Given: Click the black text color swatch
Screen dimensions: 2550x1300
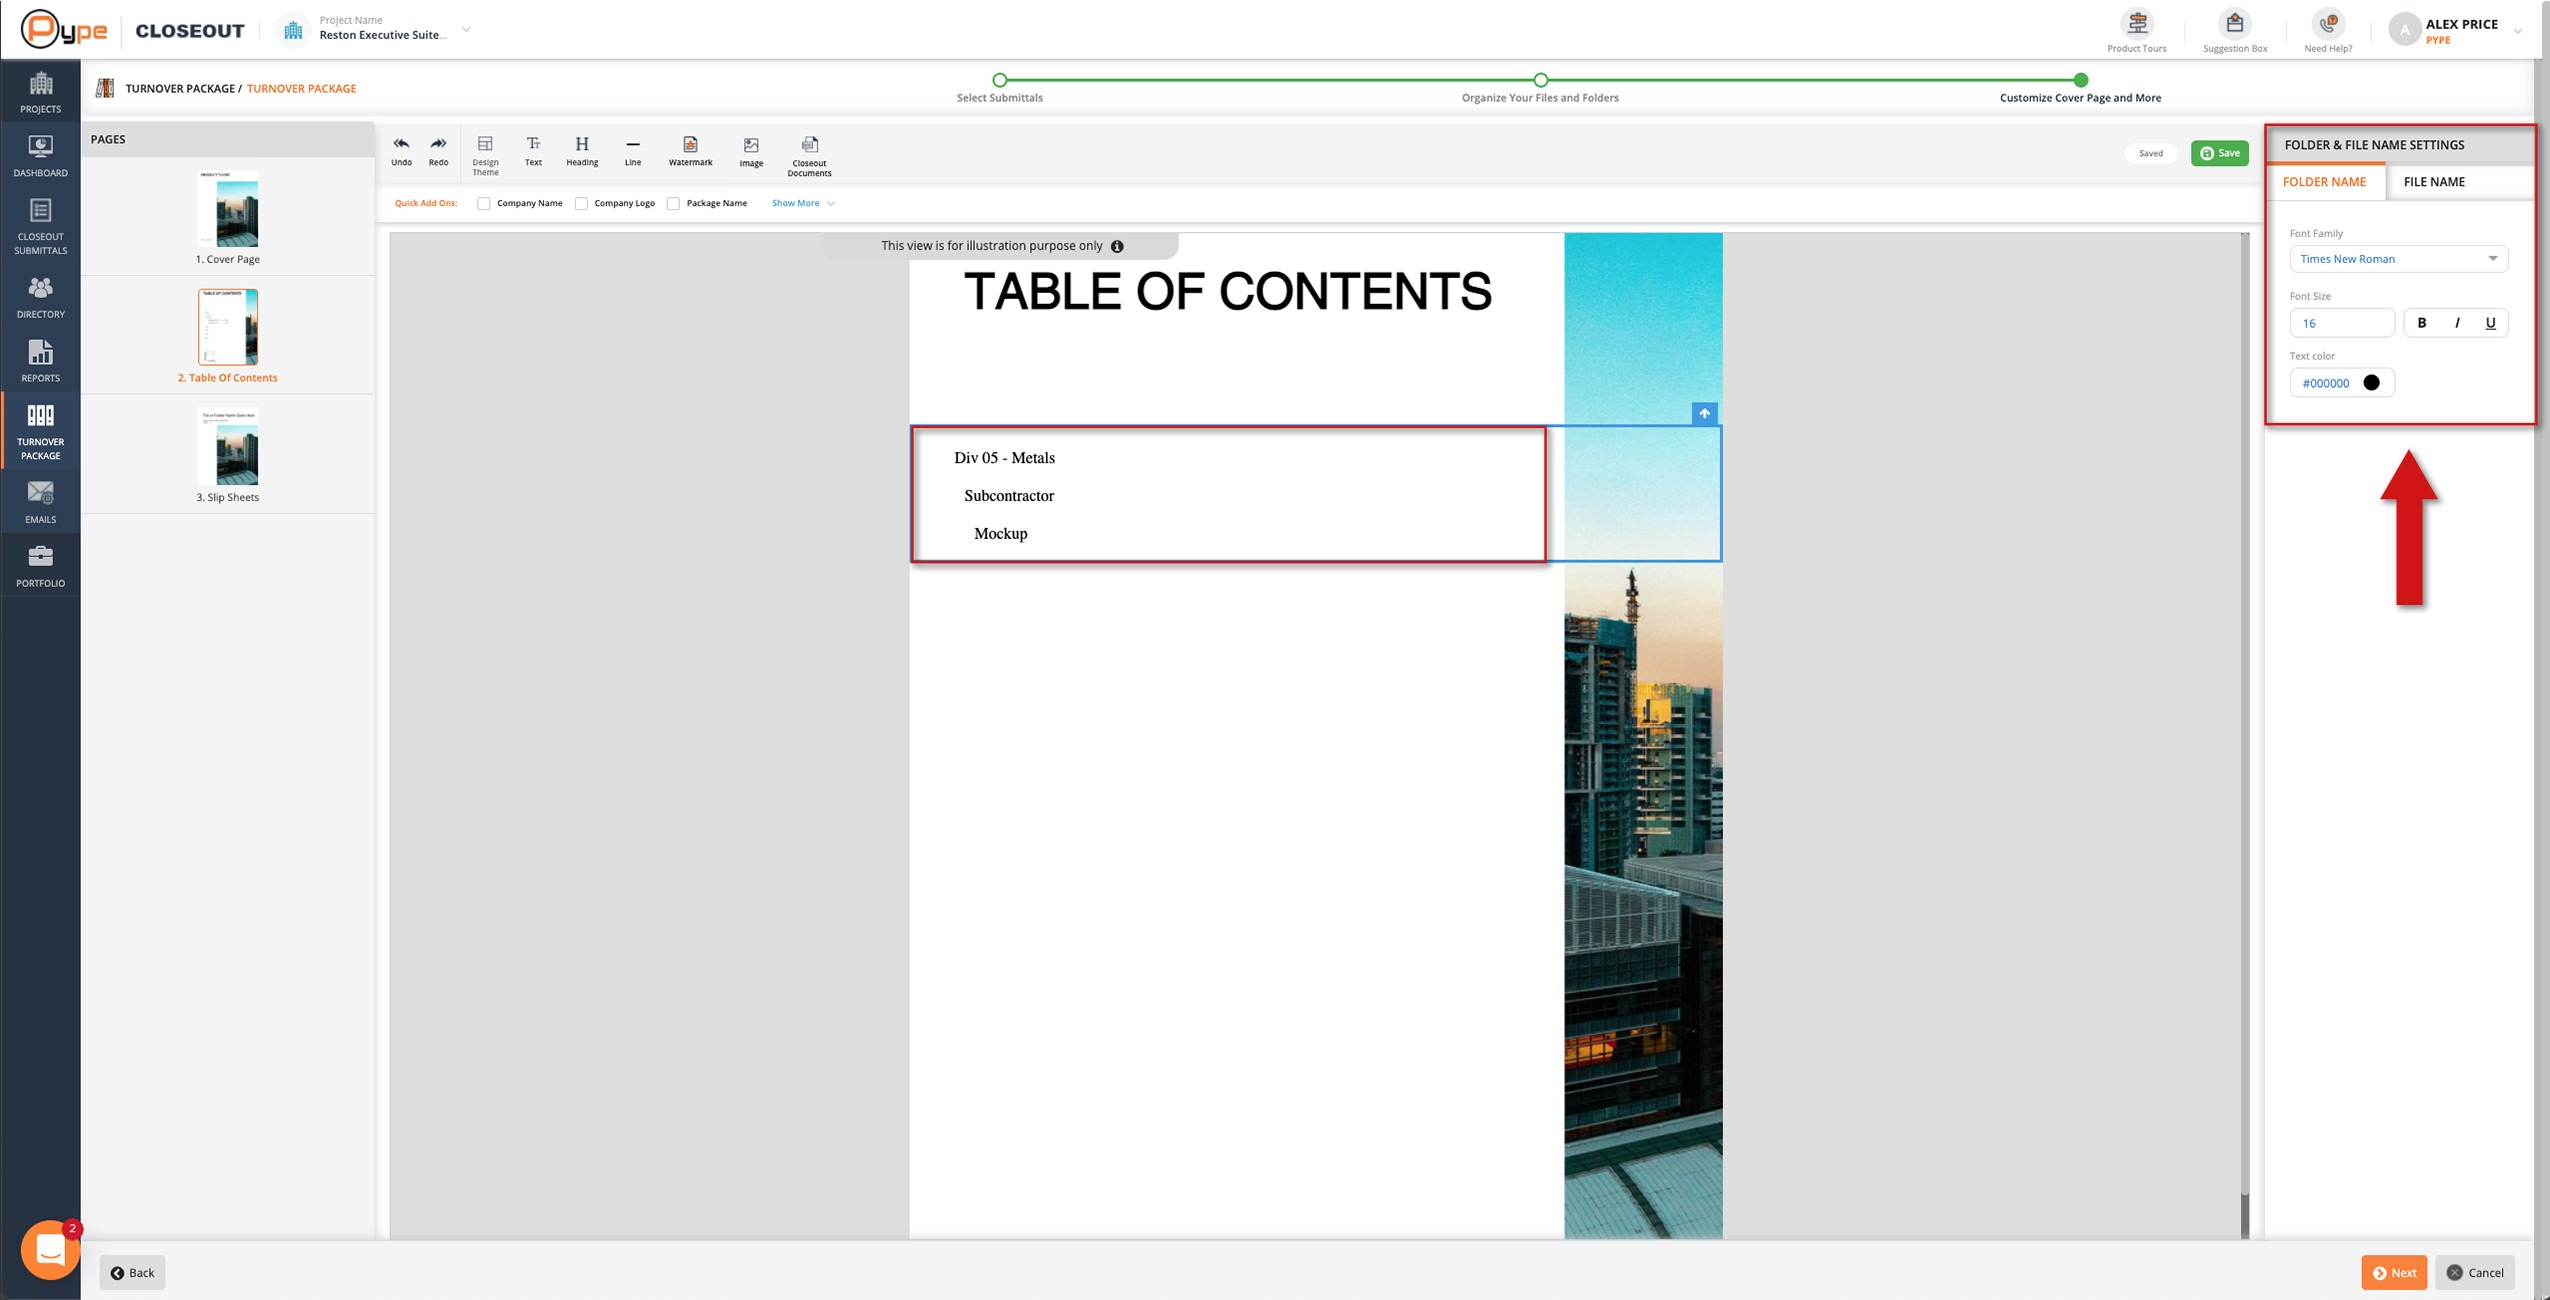Looking at the screenshot, I should pyautogui.click(x=2371, y=383).
